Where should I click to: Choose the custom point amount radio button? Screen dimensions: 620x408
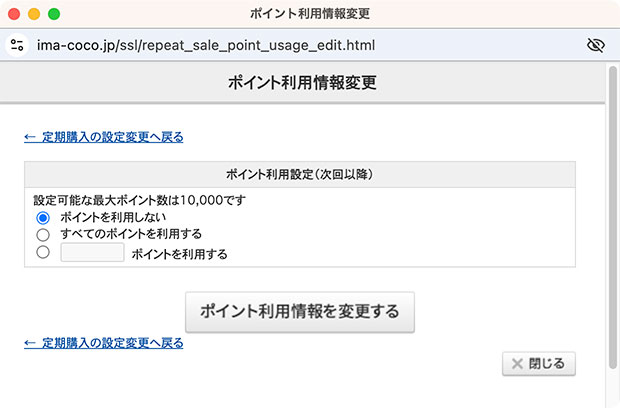(42, 253)
